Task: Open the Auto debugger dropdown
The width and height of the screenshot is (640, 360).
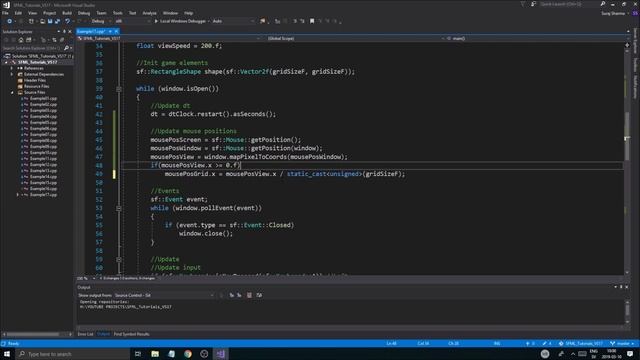Action: 233,21
